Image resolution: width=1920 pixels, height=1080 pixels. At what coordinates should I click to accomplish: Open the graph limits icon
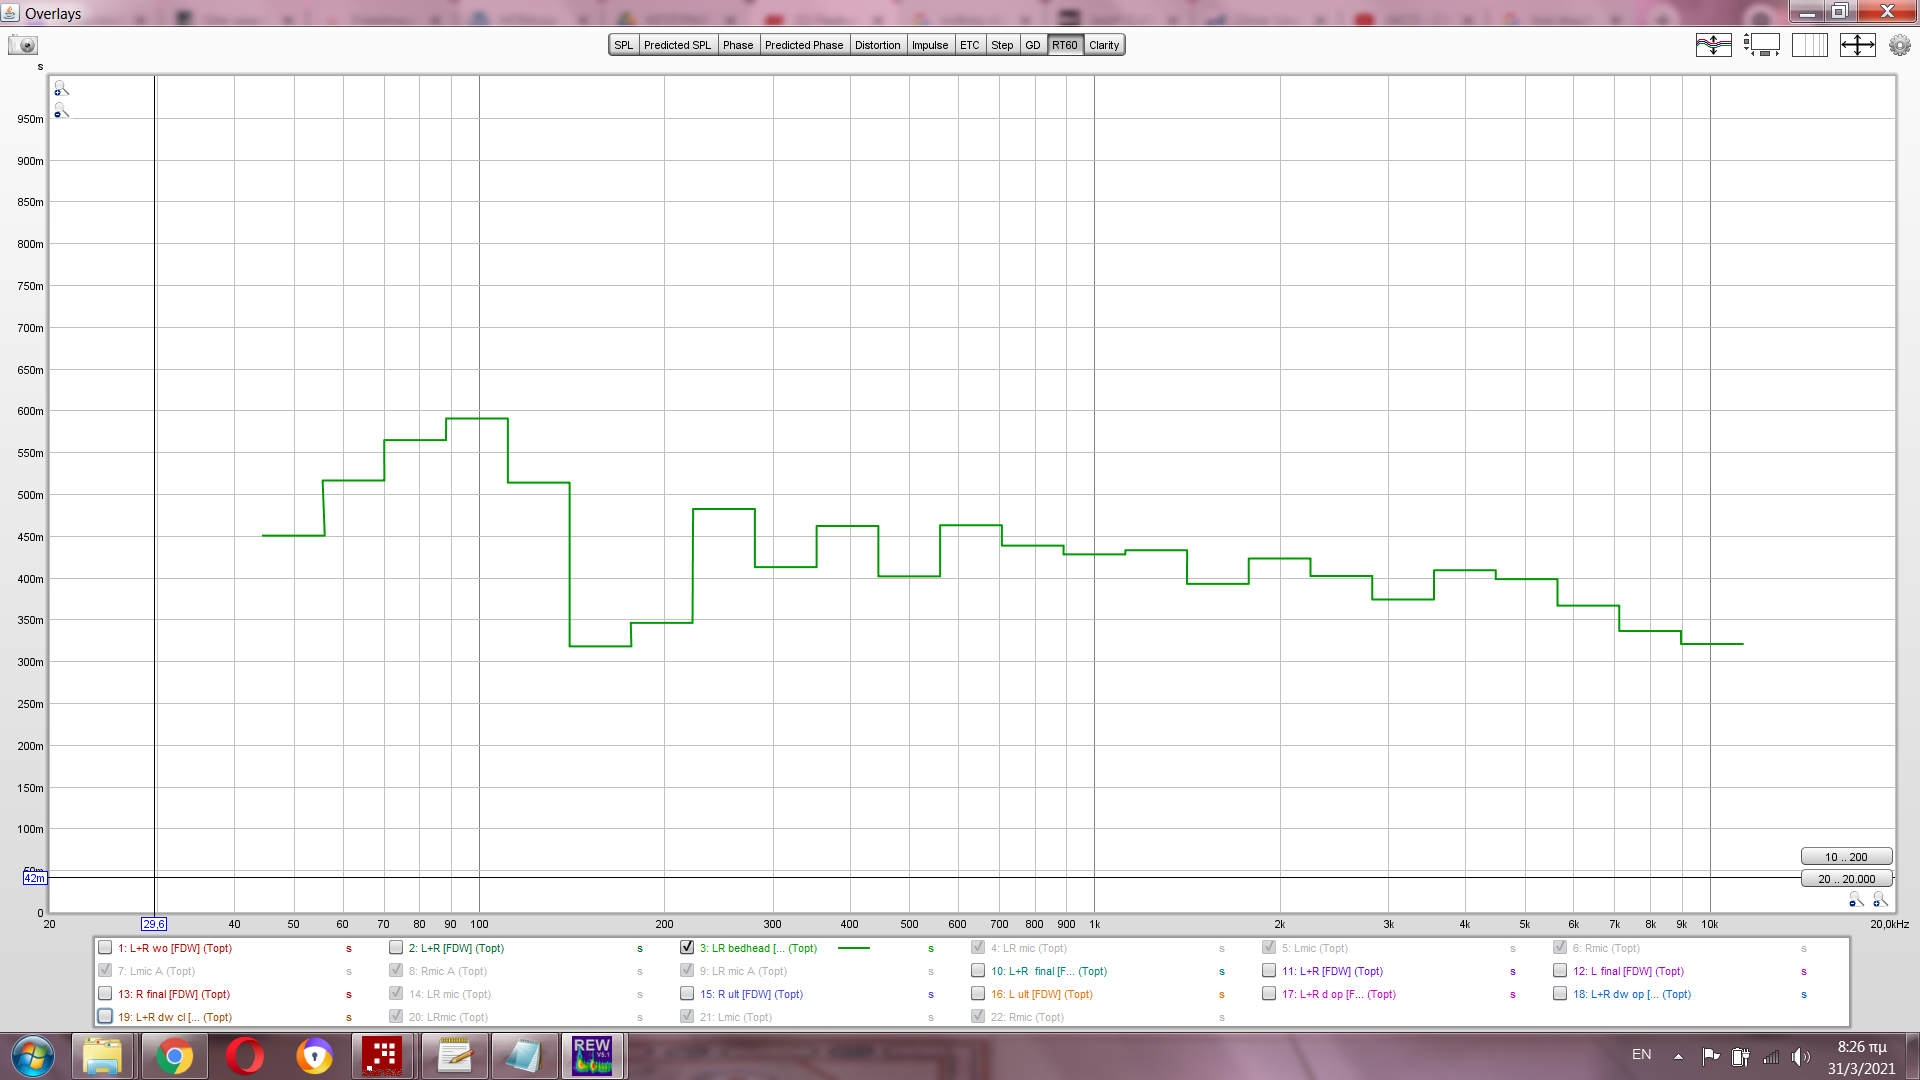[x=1857, y=45]
